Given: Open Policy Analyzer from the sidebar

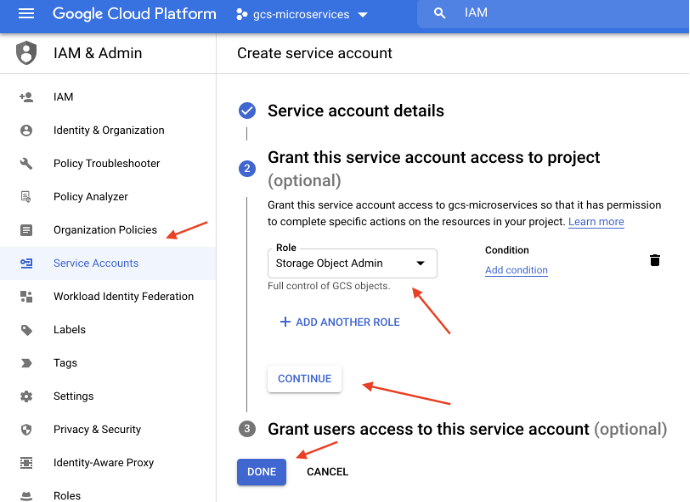Looking at the screenshot, I should tap(90, 197).
